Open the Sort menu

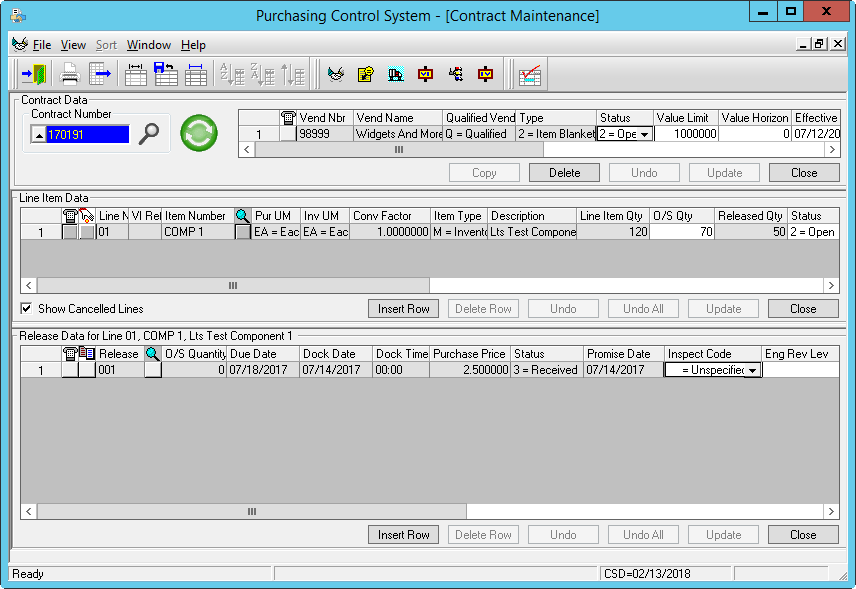point(106,45)
